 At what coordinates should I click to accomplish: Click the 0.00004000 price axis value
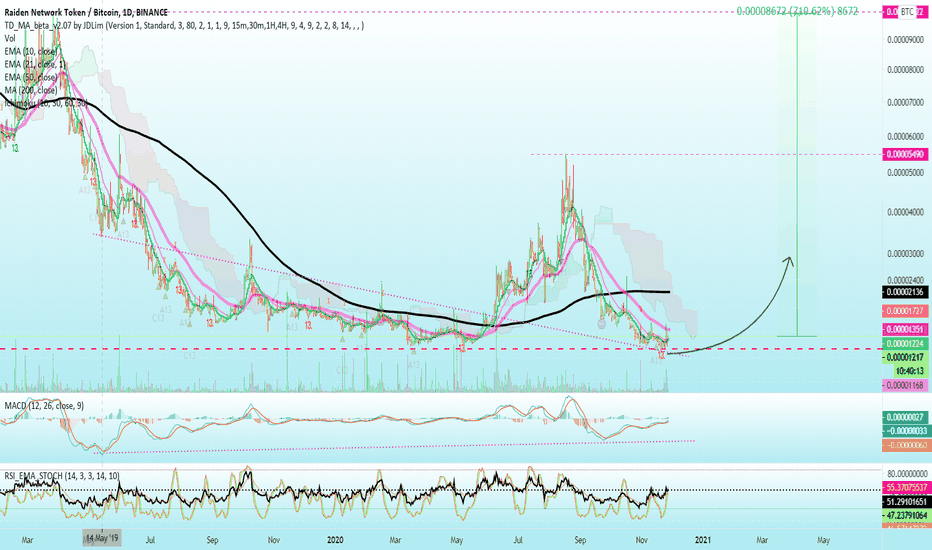(905, 212)
